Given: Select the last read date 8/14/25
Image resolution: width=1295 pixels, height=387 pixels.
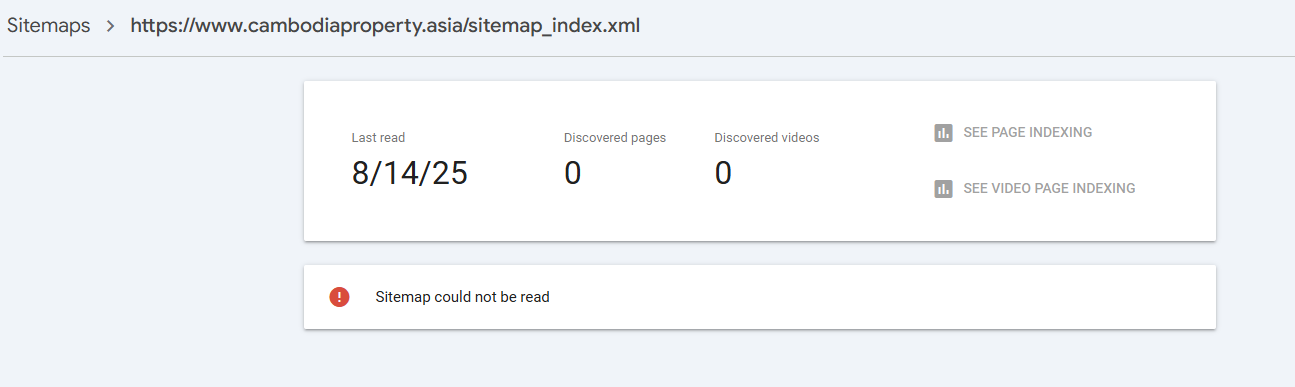Looking at the screenshot, I should point(410,174).
